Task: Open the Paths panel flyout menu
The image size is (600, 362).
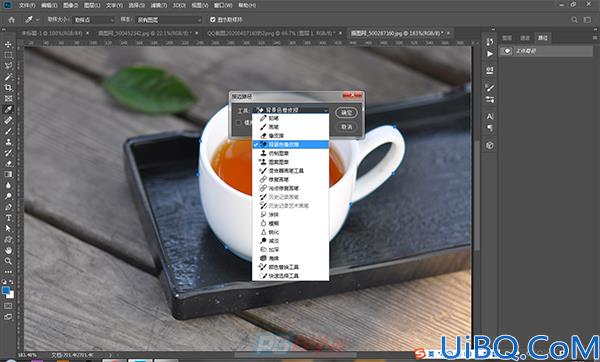Action: (595, 38)
